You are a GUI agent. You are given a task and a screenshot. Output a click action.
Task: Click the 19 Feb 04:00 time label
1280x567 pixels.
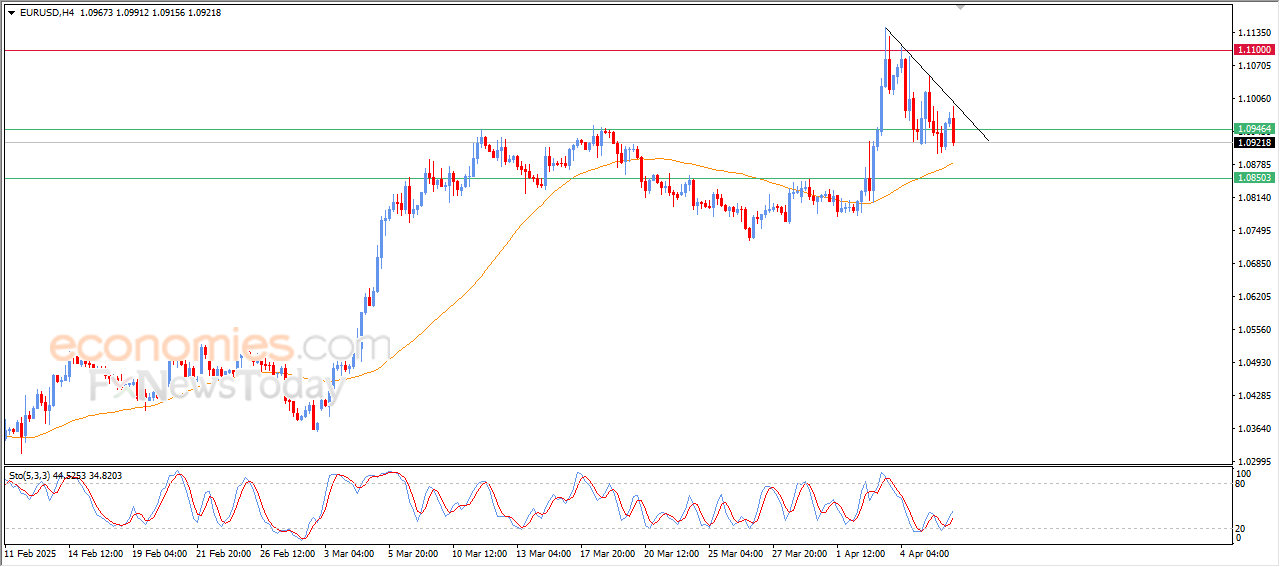159,552
